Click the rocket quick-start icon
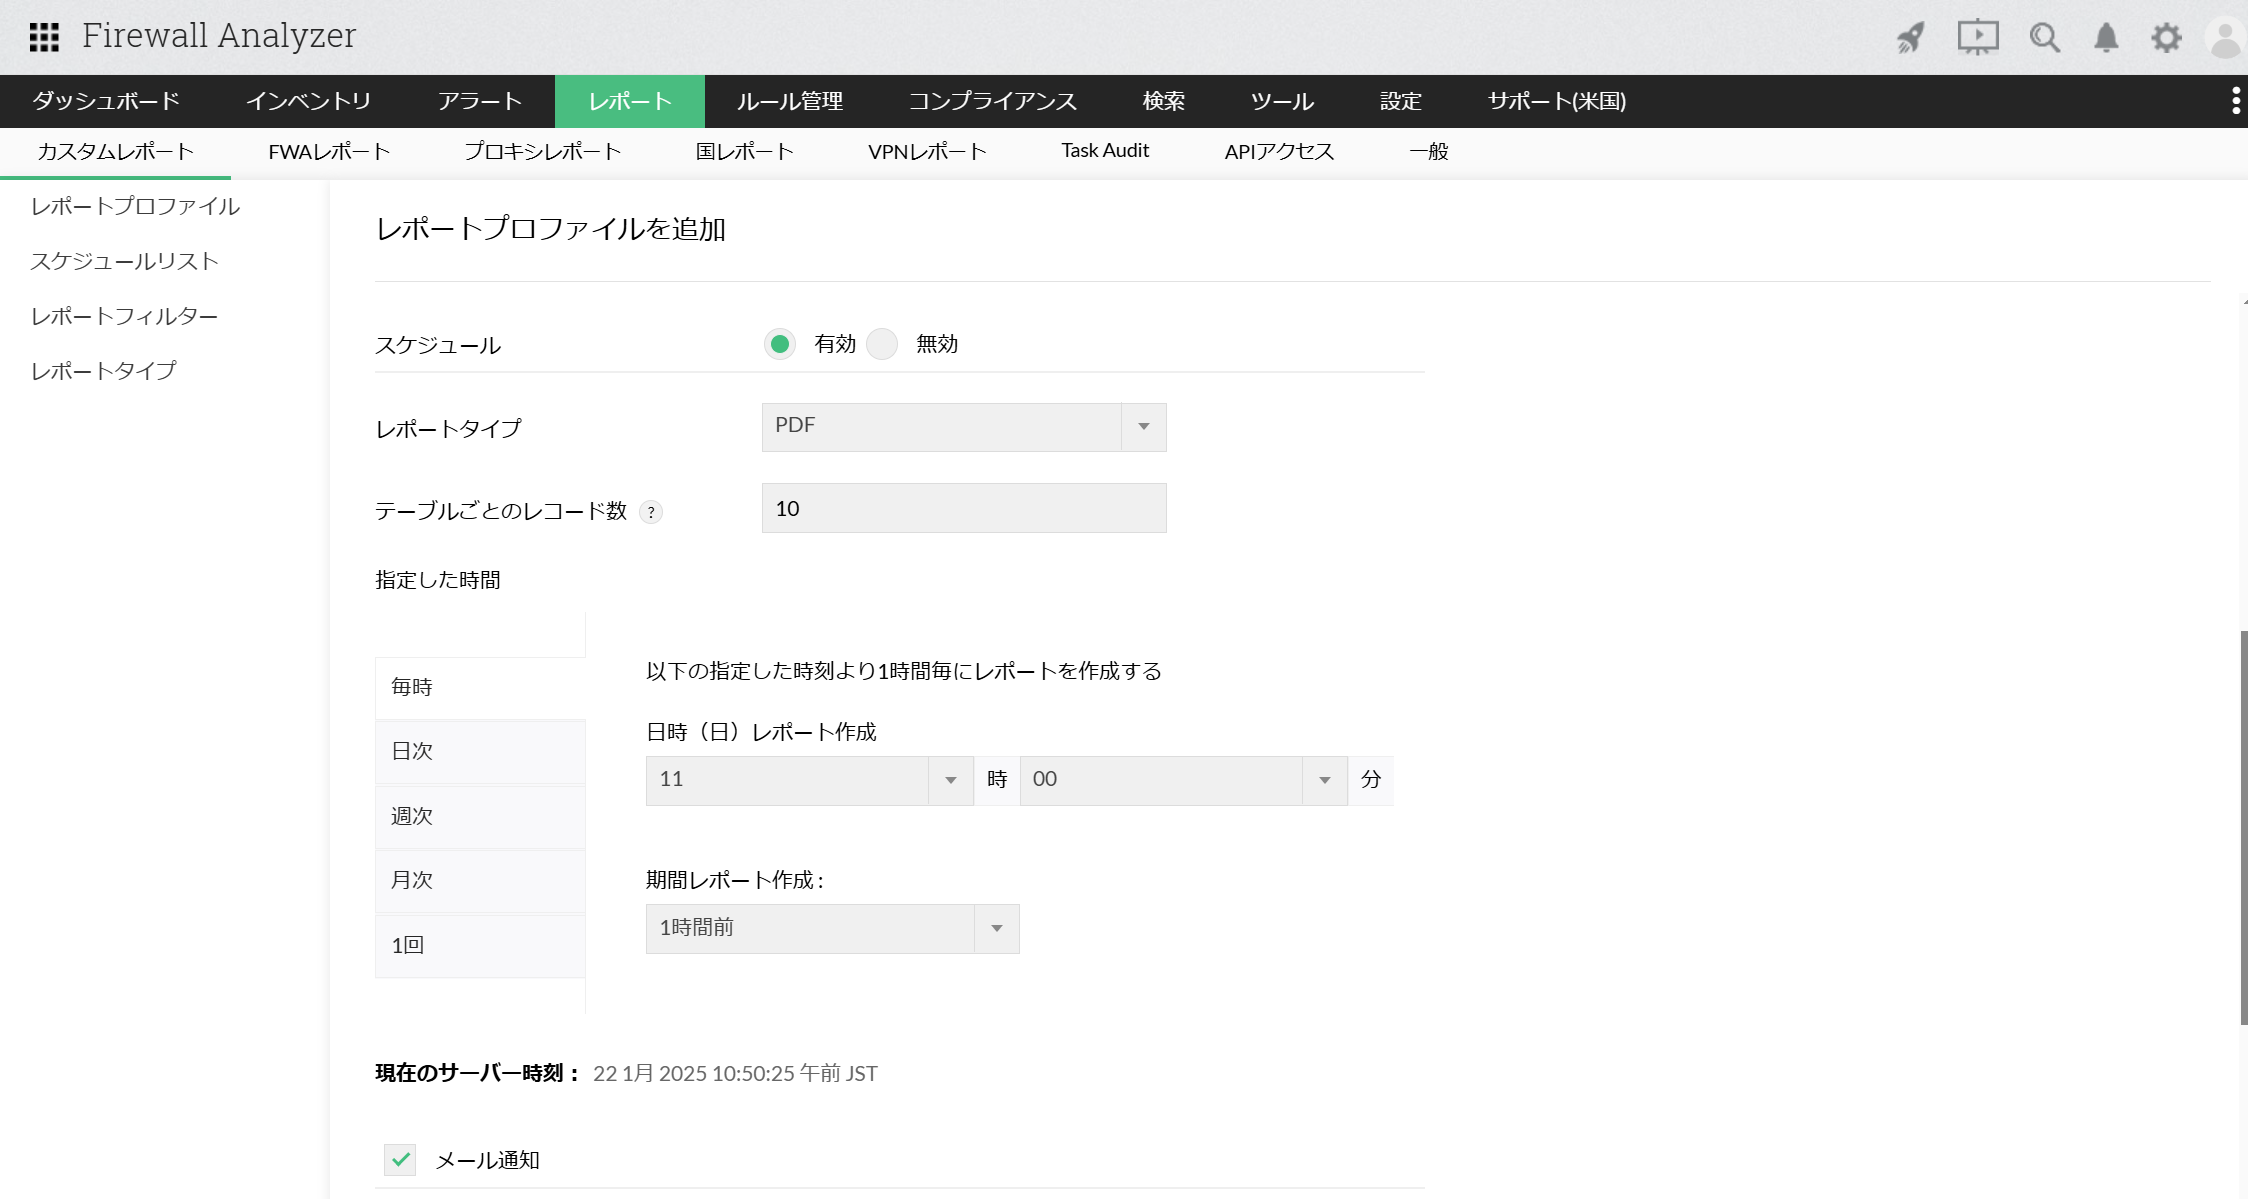Image resolution: width=2248 pixels, height=1199 pixels. pyautogui.click(x=1911, y=38)
